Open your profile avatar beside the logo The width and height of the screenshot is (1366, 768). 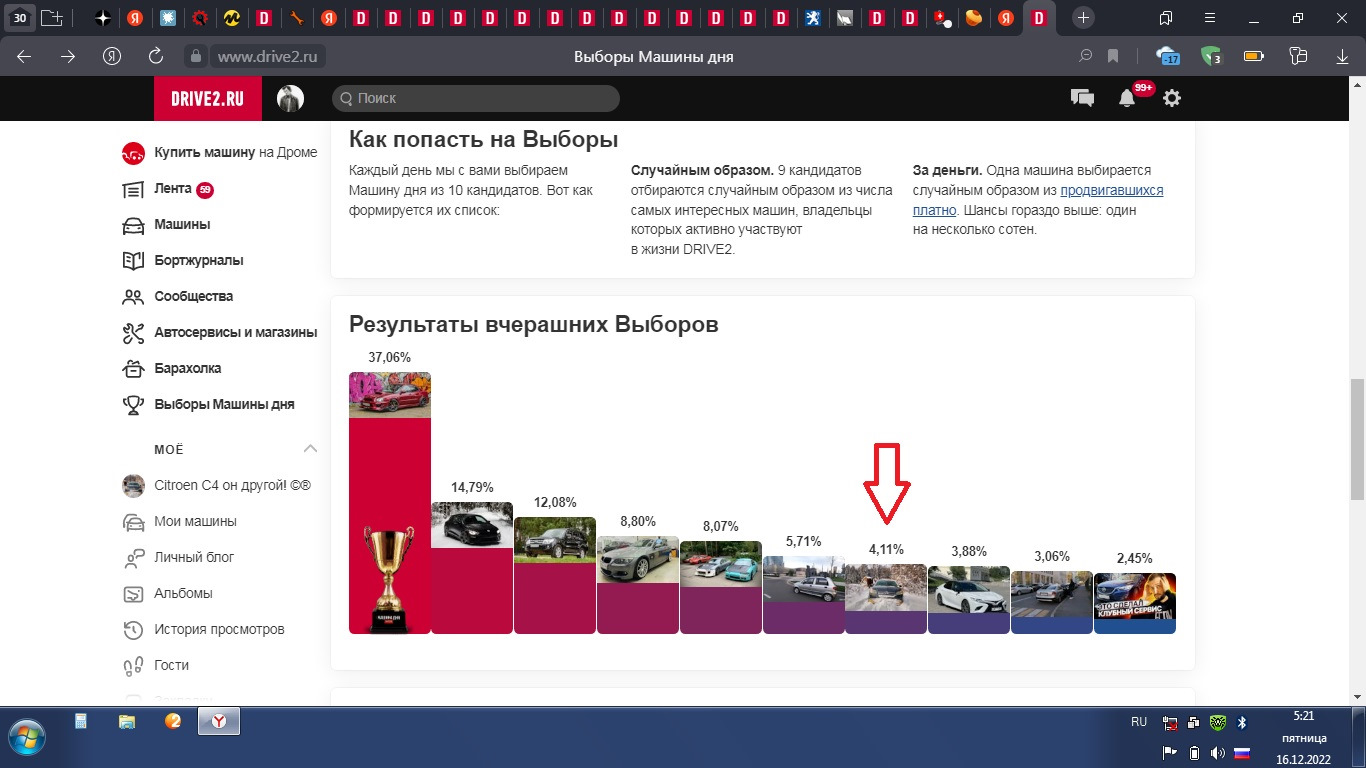(290, 98)
